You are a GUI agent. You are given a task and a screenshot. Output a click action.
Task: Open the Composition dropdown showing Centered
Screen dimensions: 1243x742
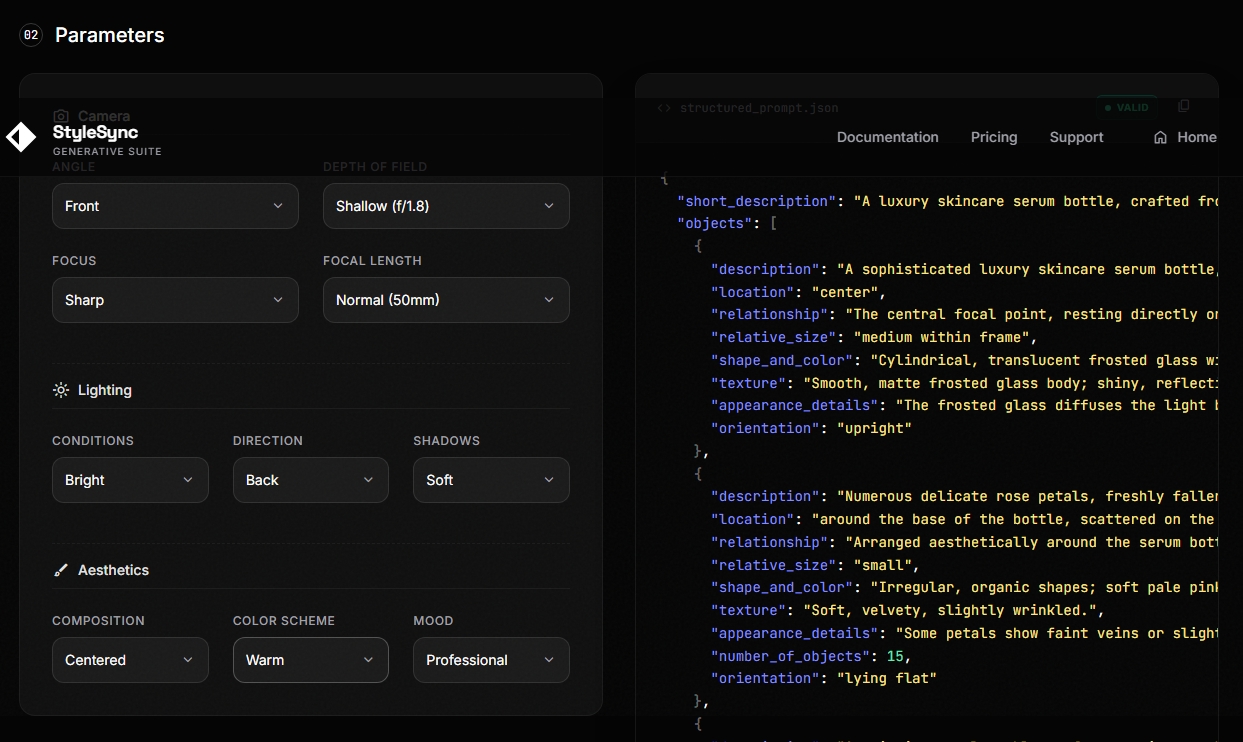(130, 660)
